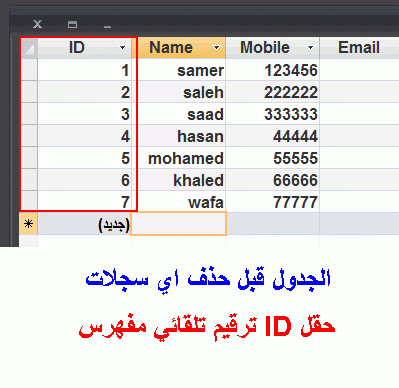Click the highlighted empty Name field in new row
Image resolution: width=399 pixels, height=388 pixels.
pos(179,224)
